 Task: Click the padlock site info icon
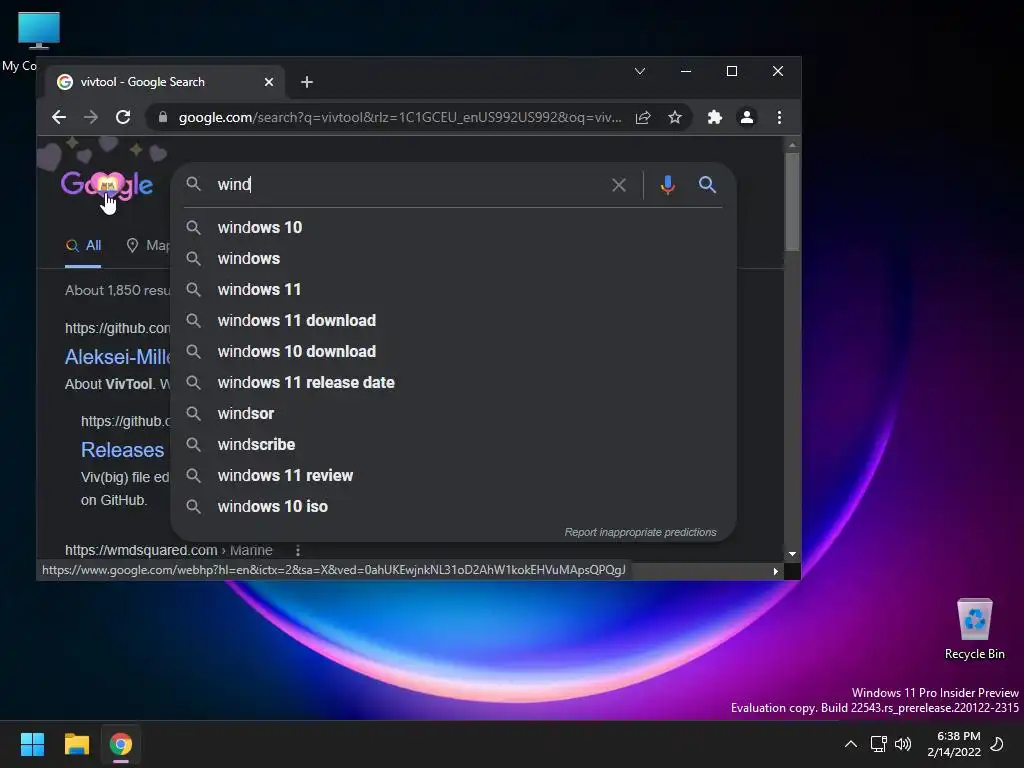pos(163,118)
